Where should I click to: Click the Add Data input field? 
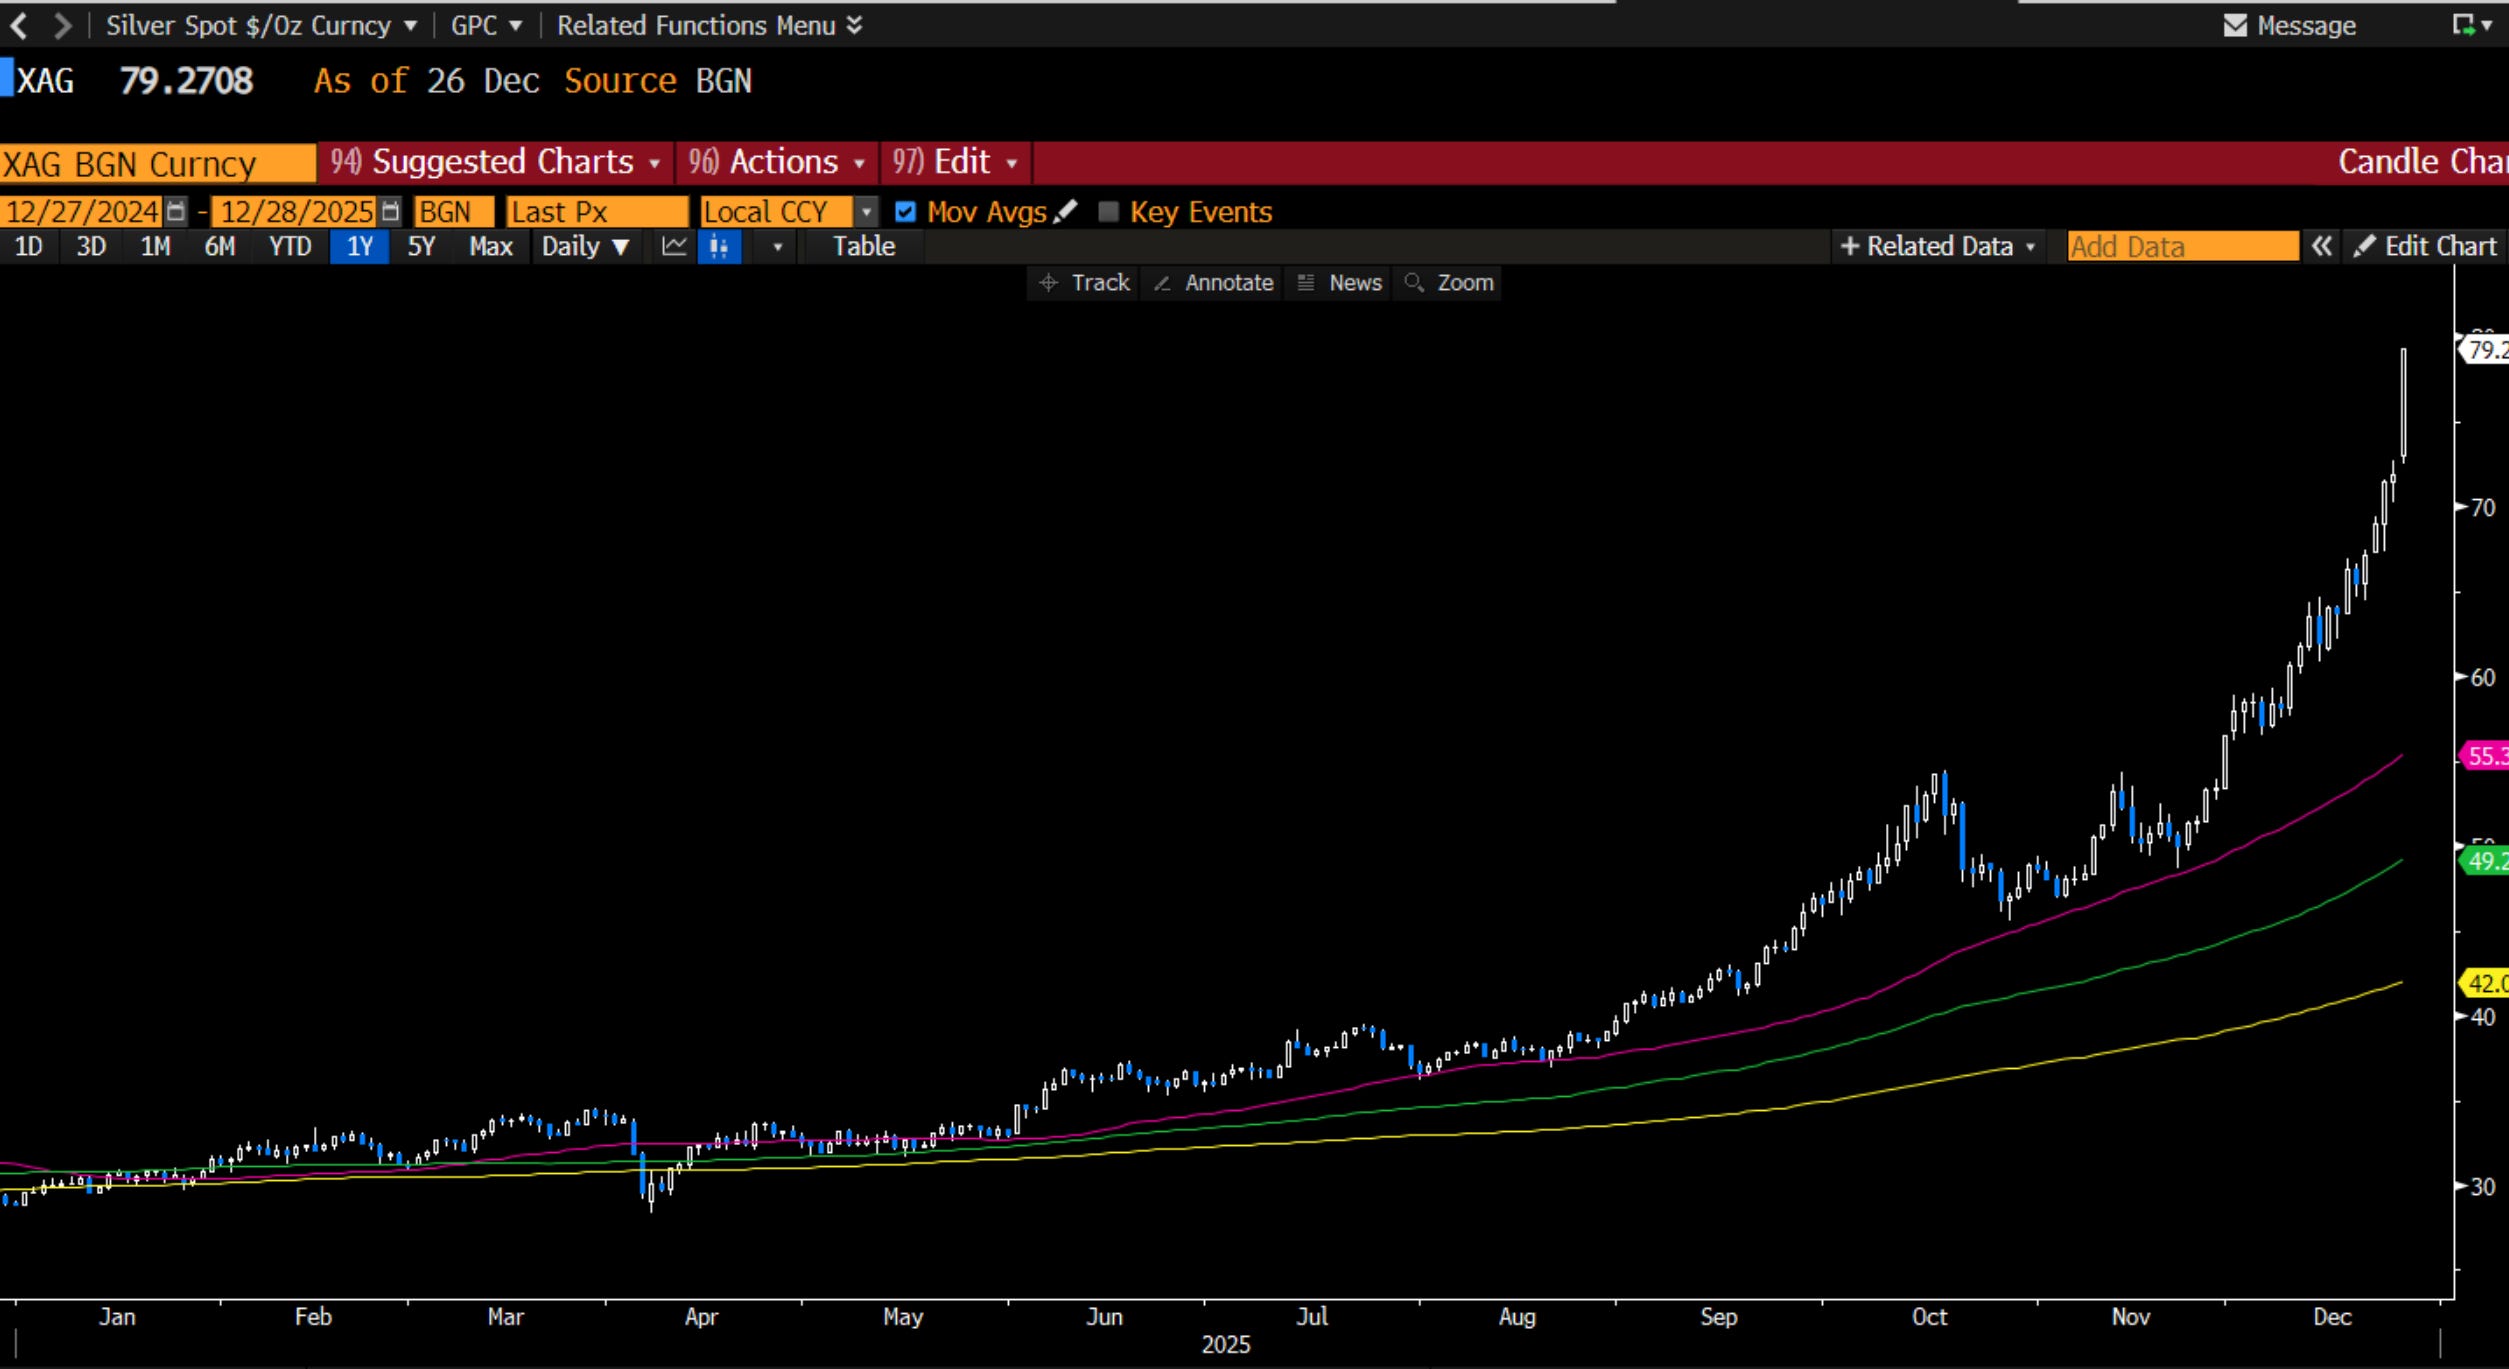[x=2182, y=246]
